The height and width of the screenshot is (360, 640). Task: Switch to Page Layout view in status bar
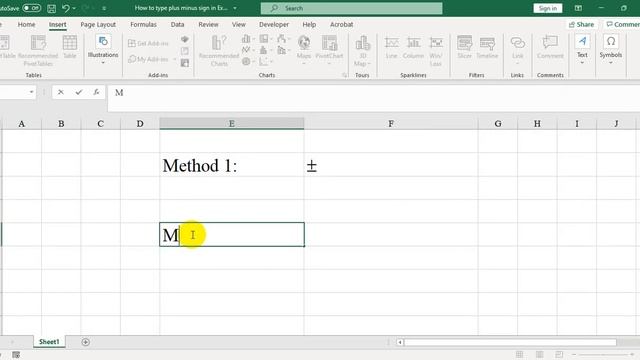[539, 355]
